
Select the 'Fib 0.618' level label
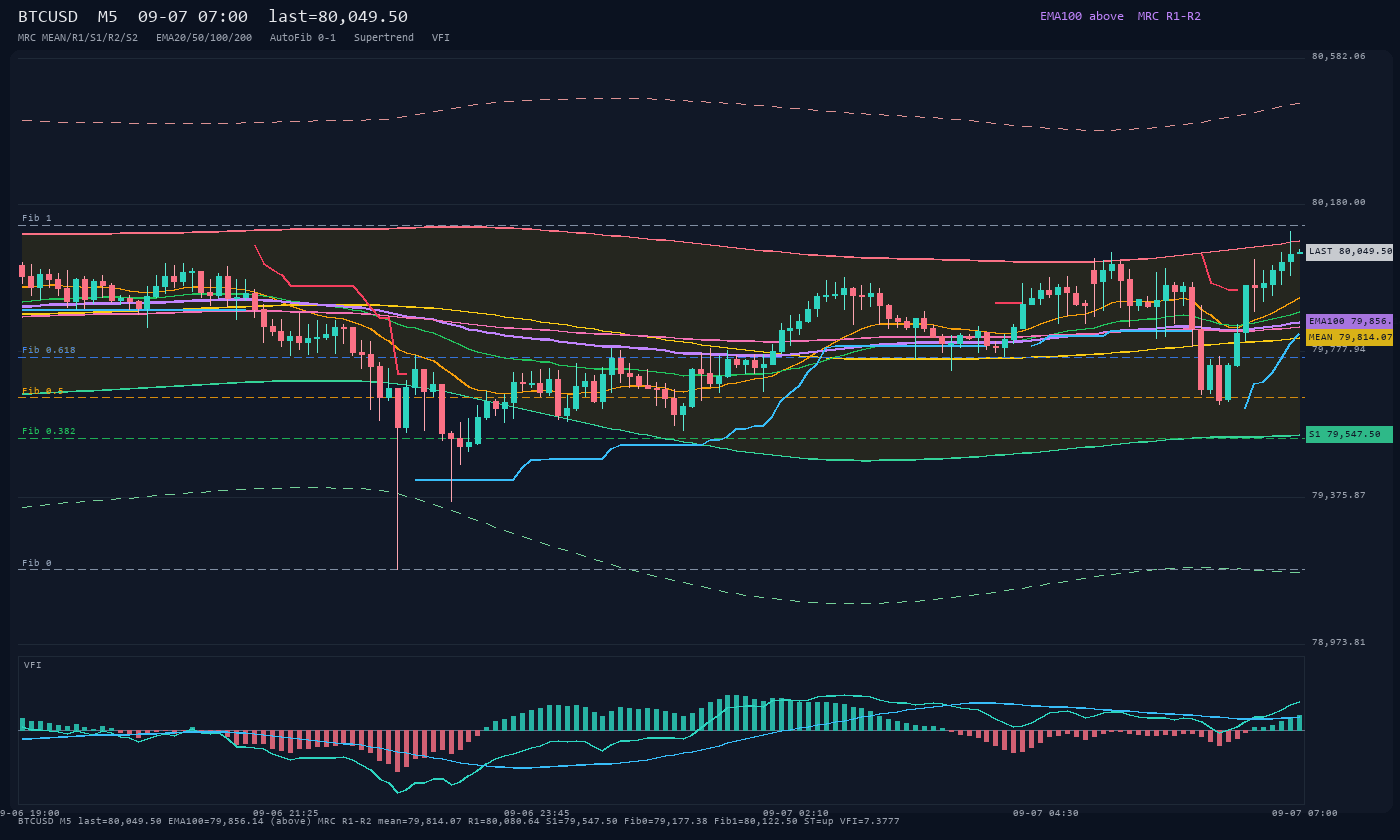point(49,351)
